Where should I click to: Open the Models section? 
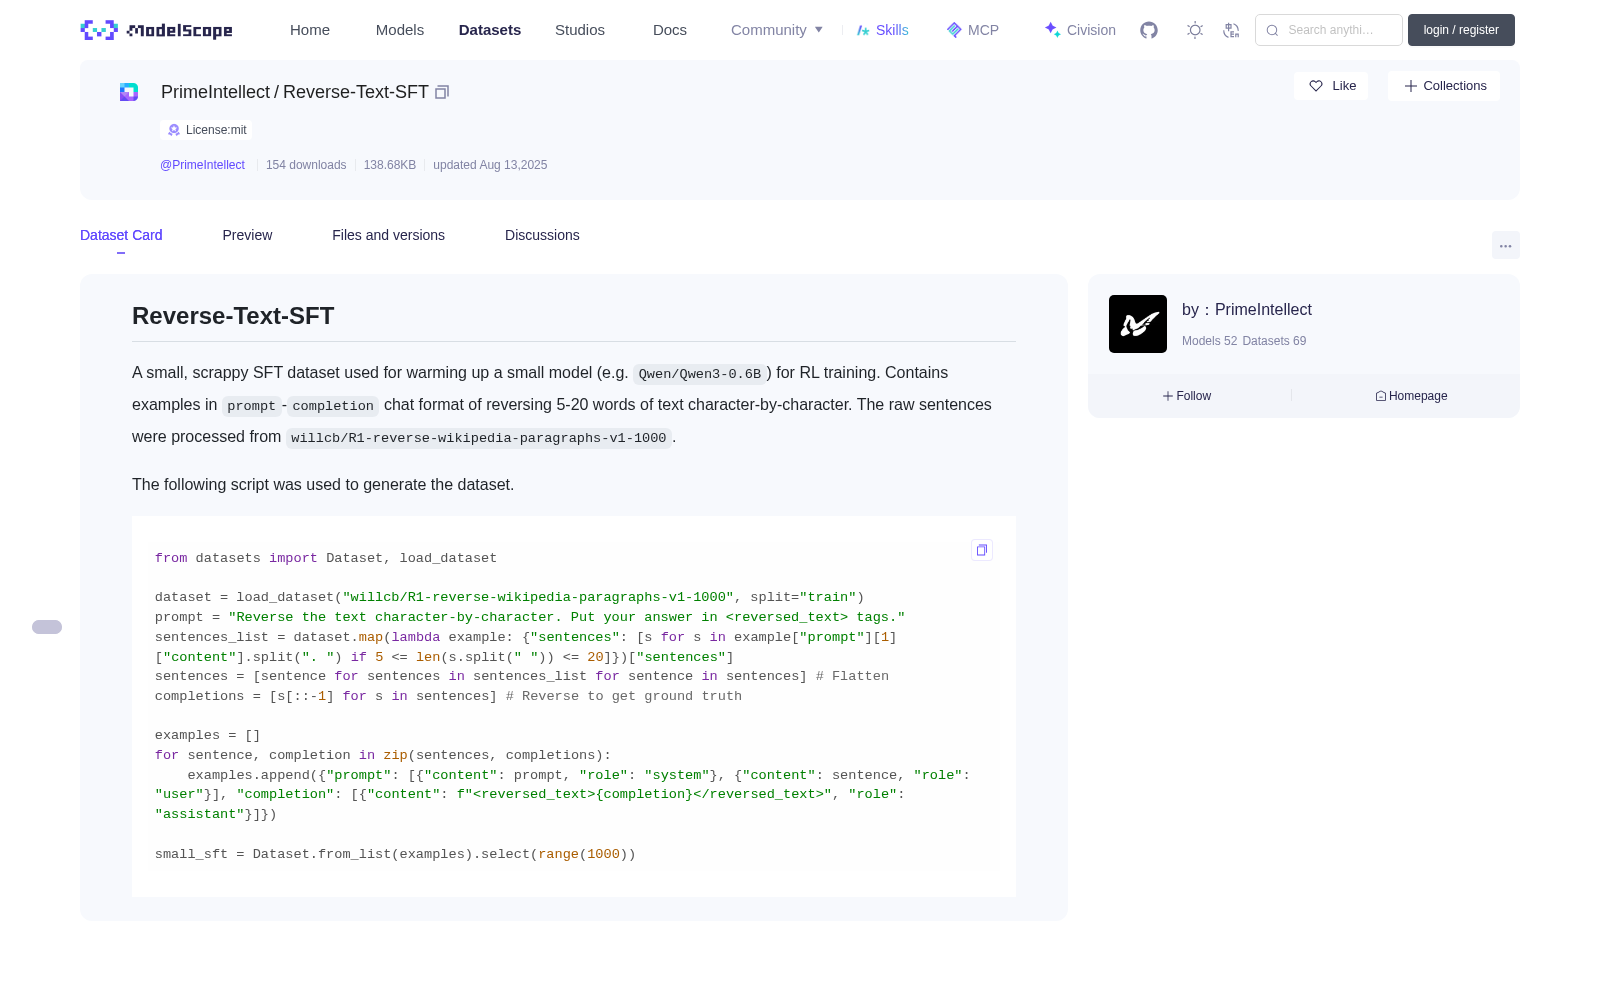click(400, 30)
